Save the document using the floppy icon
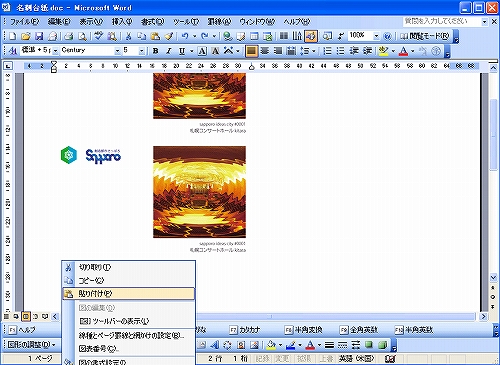500x365 pixels. [x=39, y=36]
